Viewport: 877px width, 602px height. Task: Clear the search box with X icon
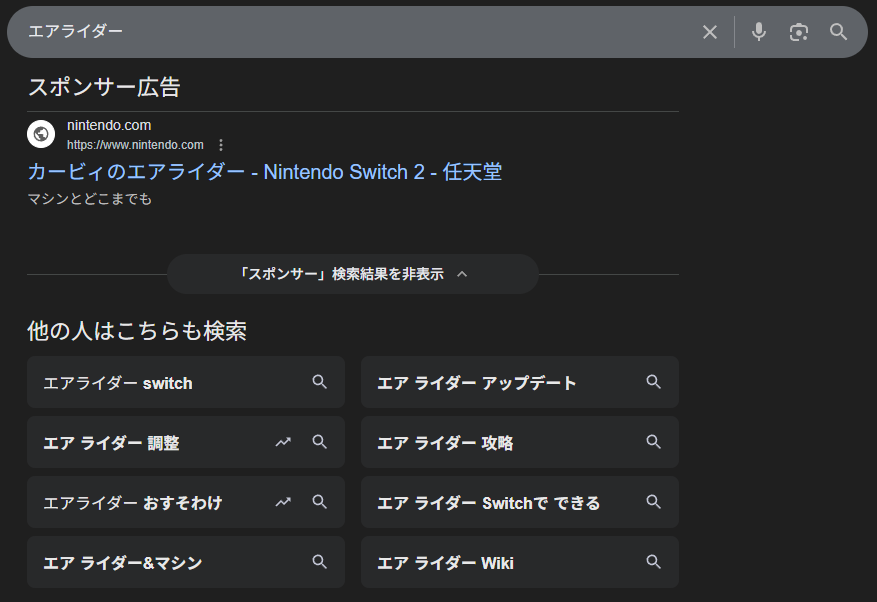710,32
